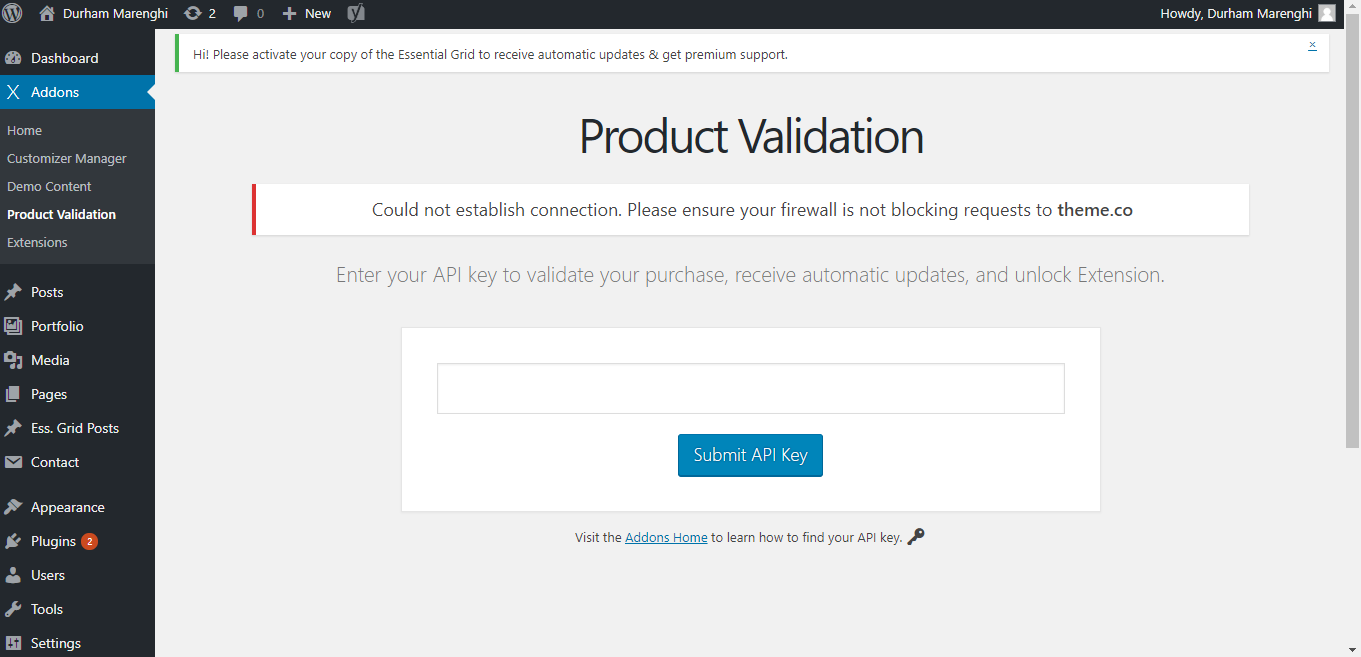The width and height of the screenshot is (1361, 657).
Task: Open the Dashboard menu
Action: point(64,58)
